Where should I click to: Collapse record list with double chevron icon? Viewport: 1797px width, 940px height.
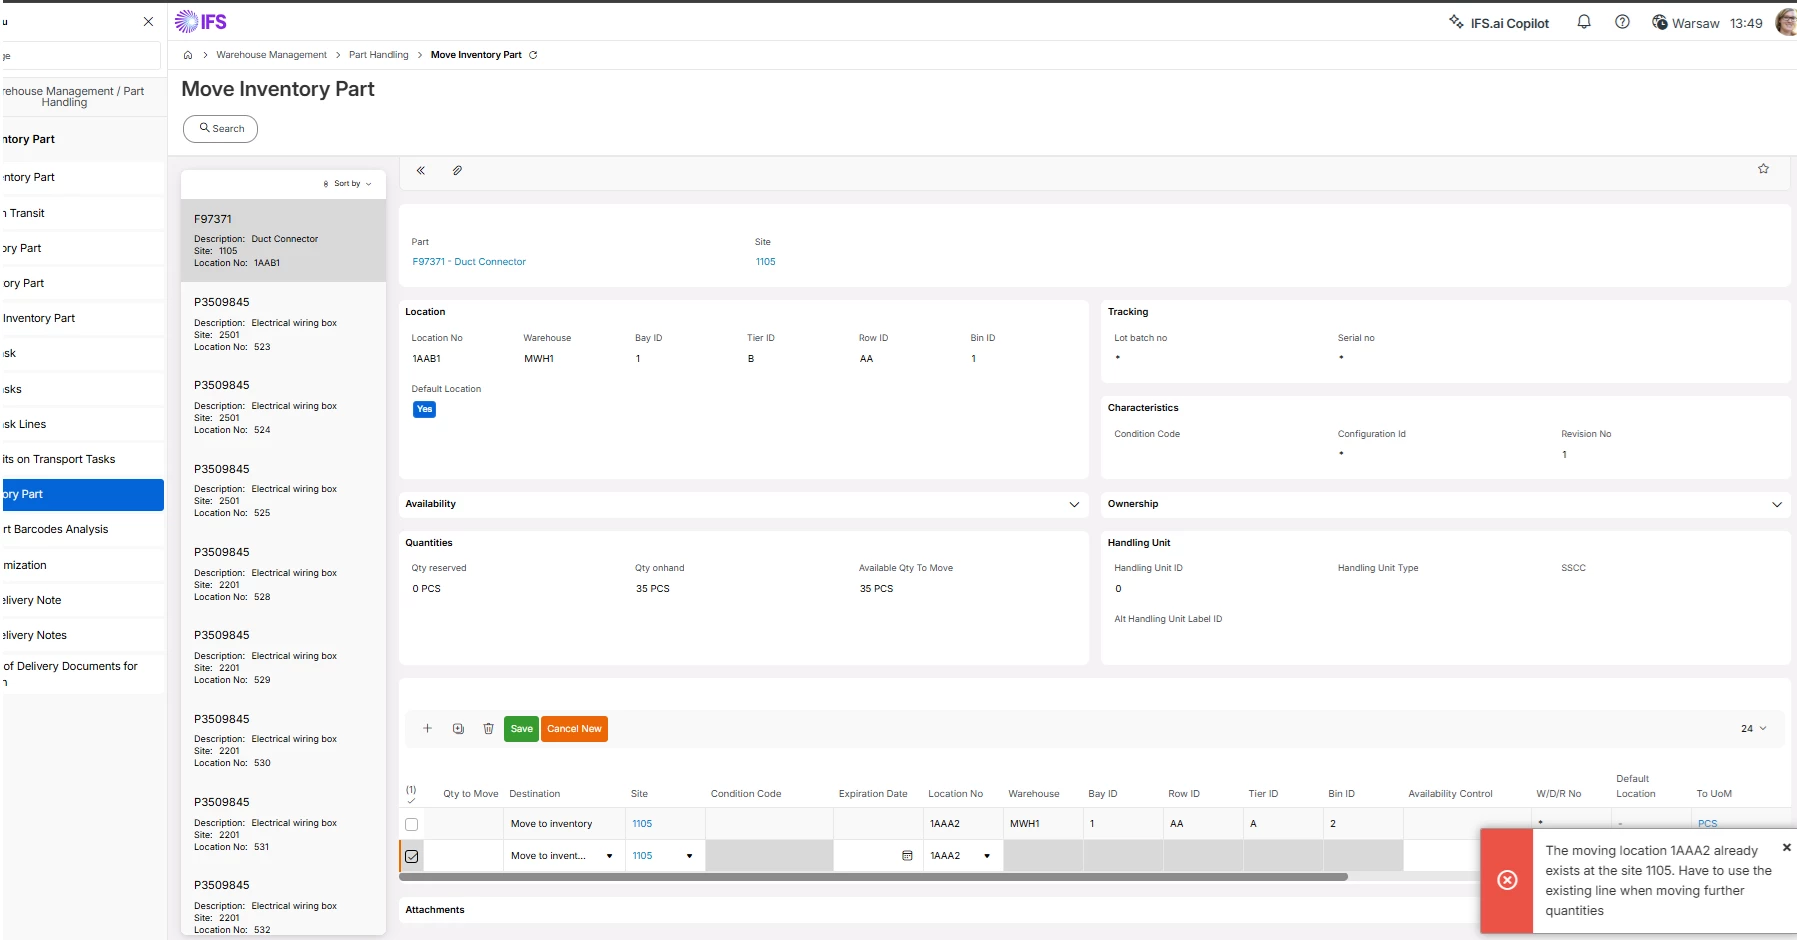pyautogui.click(x=421, y=170)
